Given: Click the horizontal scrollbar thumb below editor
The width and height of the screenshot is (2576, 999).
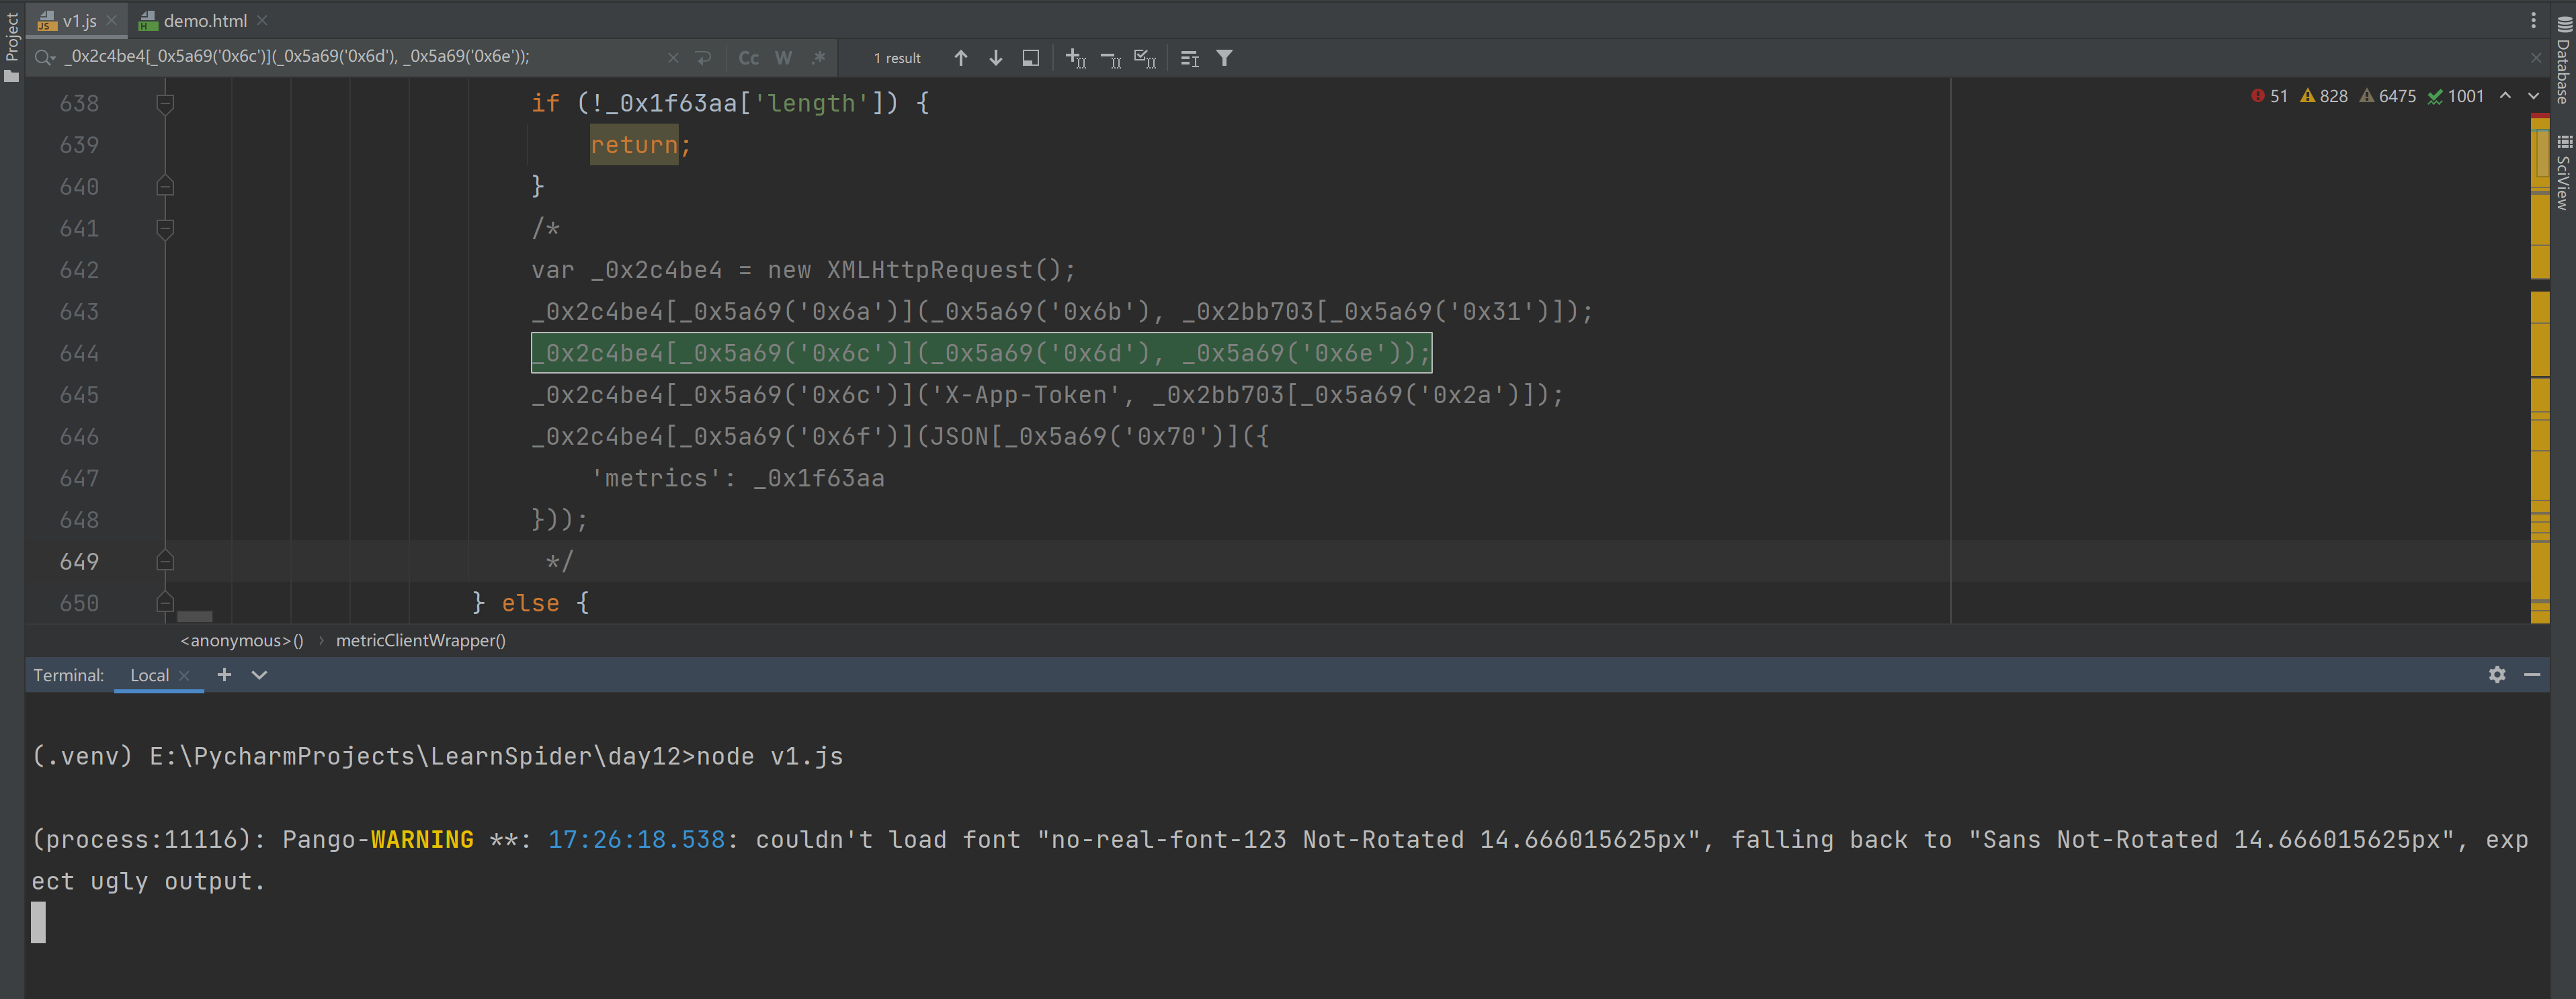Looking at the screenshot, I should coord(195,616).
